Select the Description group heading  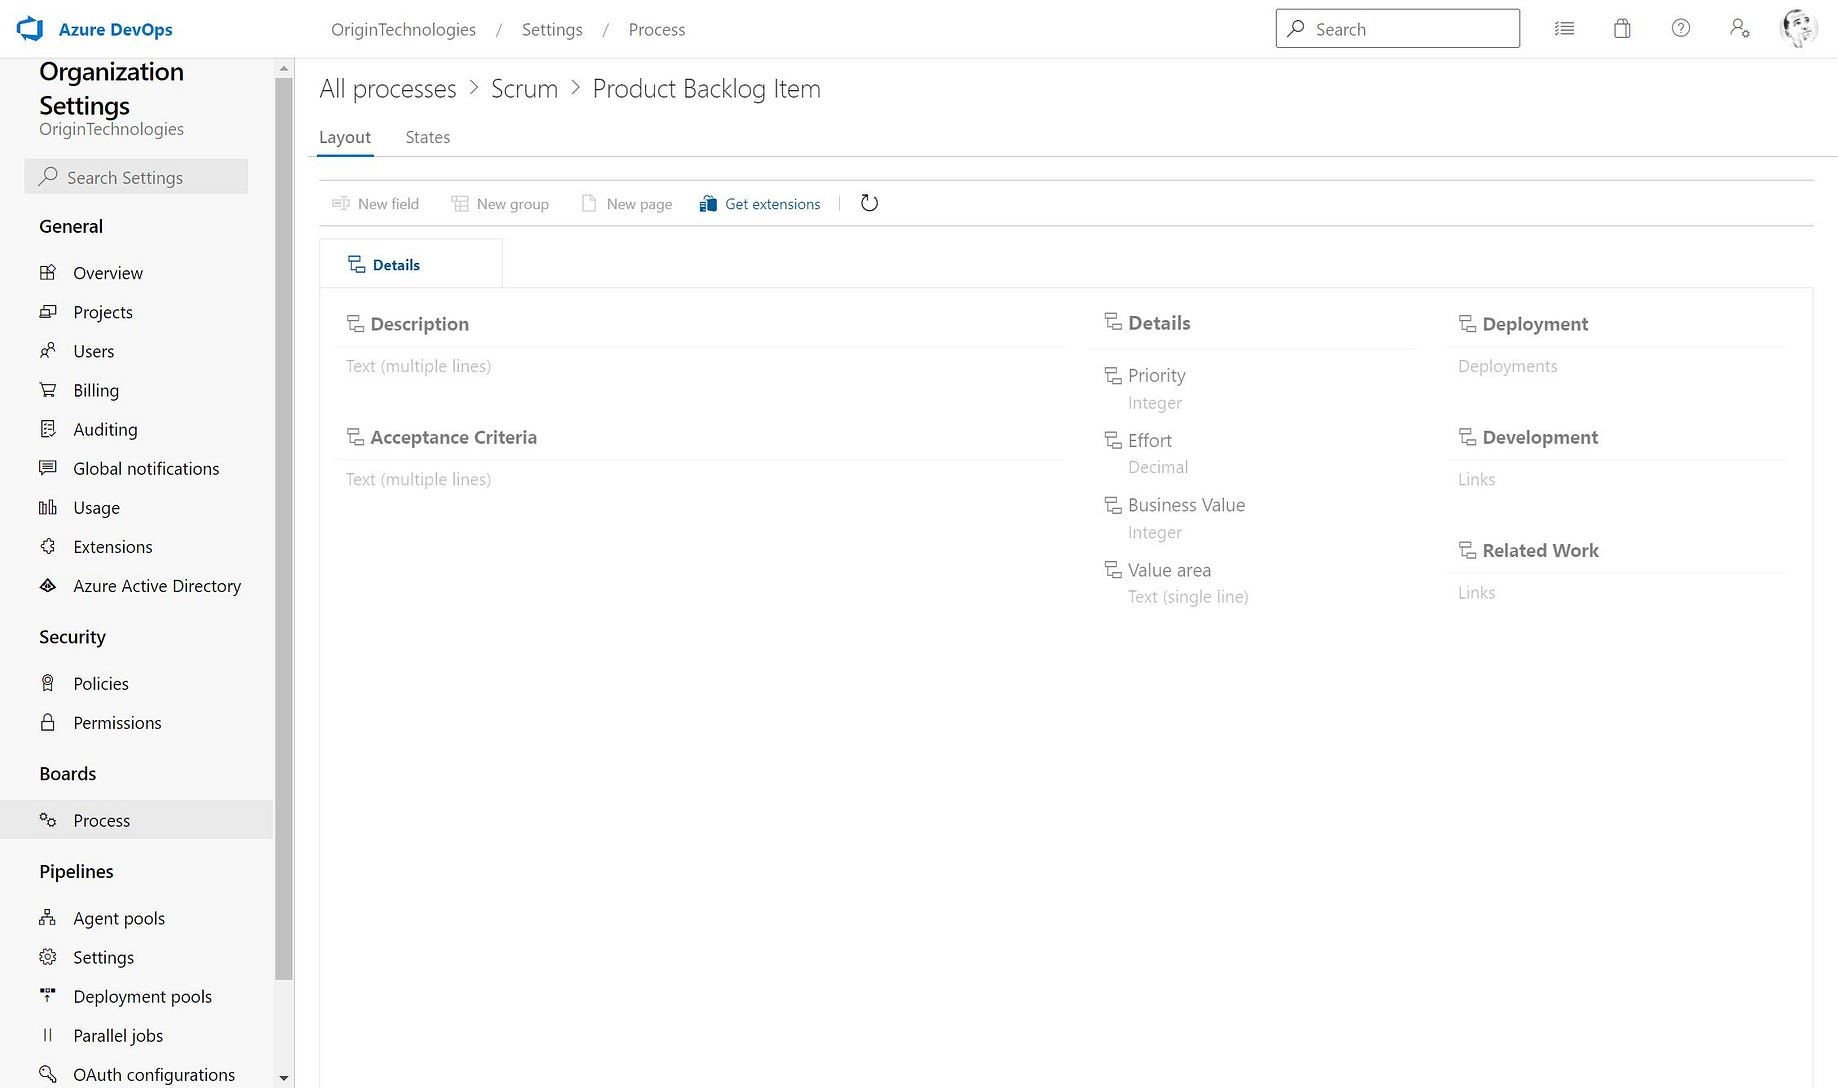click(419, 324)
